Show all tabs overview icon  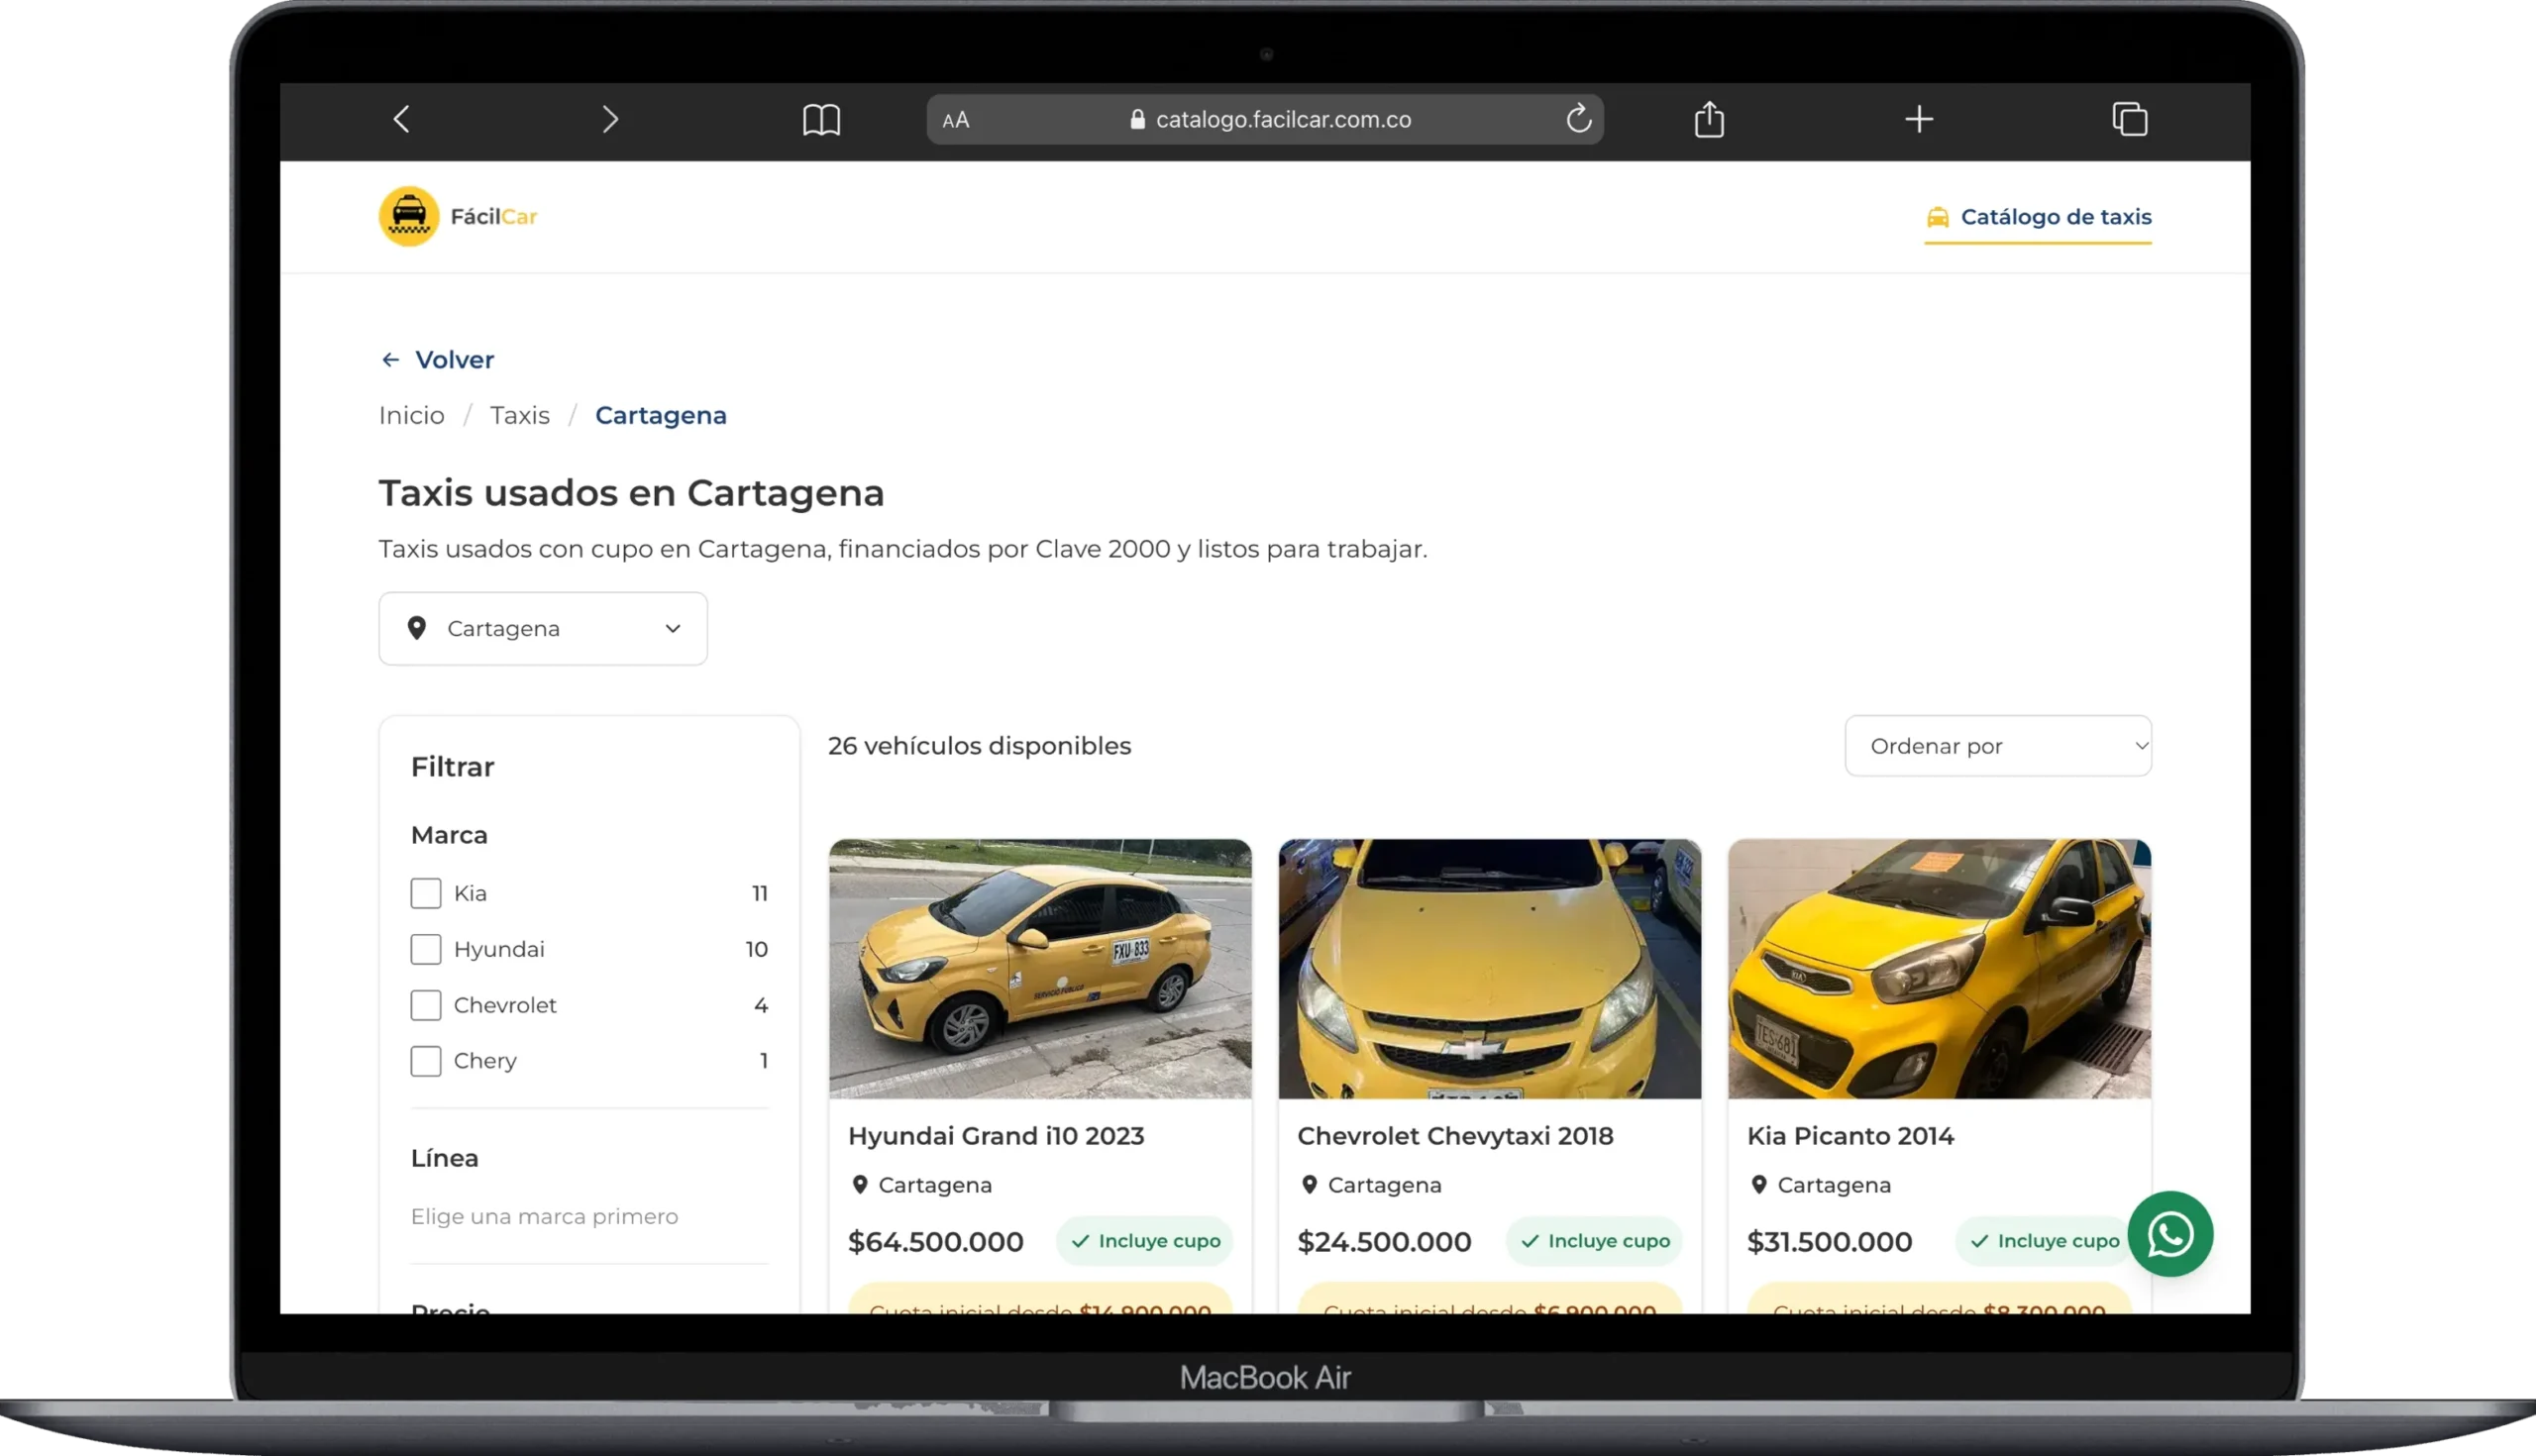[2129, 119]
